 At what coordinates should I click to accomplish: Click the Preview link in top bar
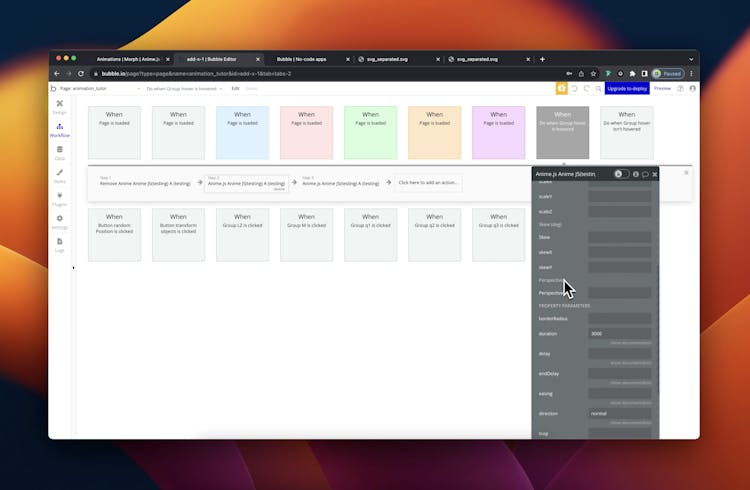(x=662, y=88)
